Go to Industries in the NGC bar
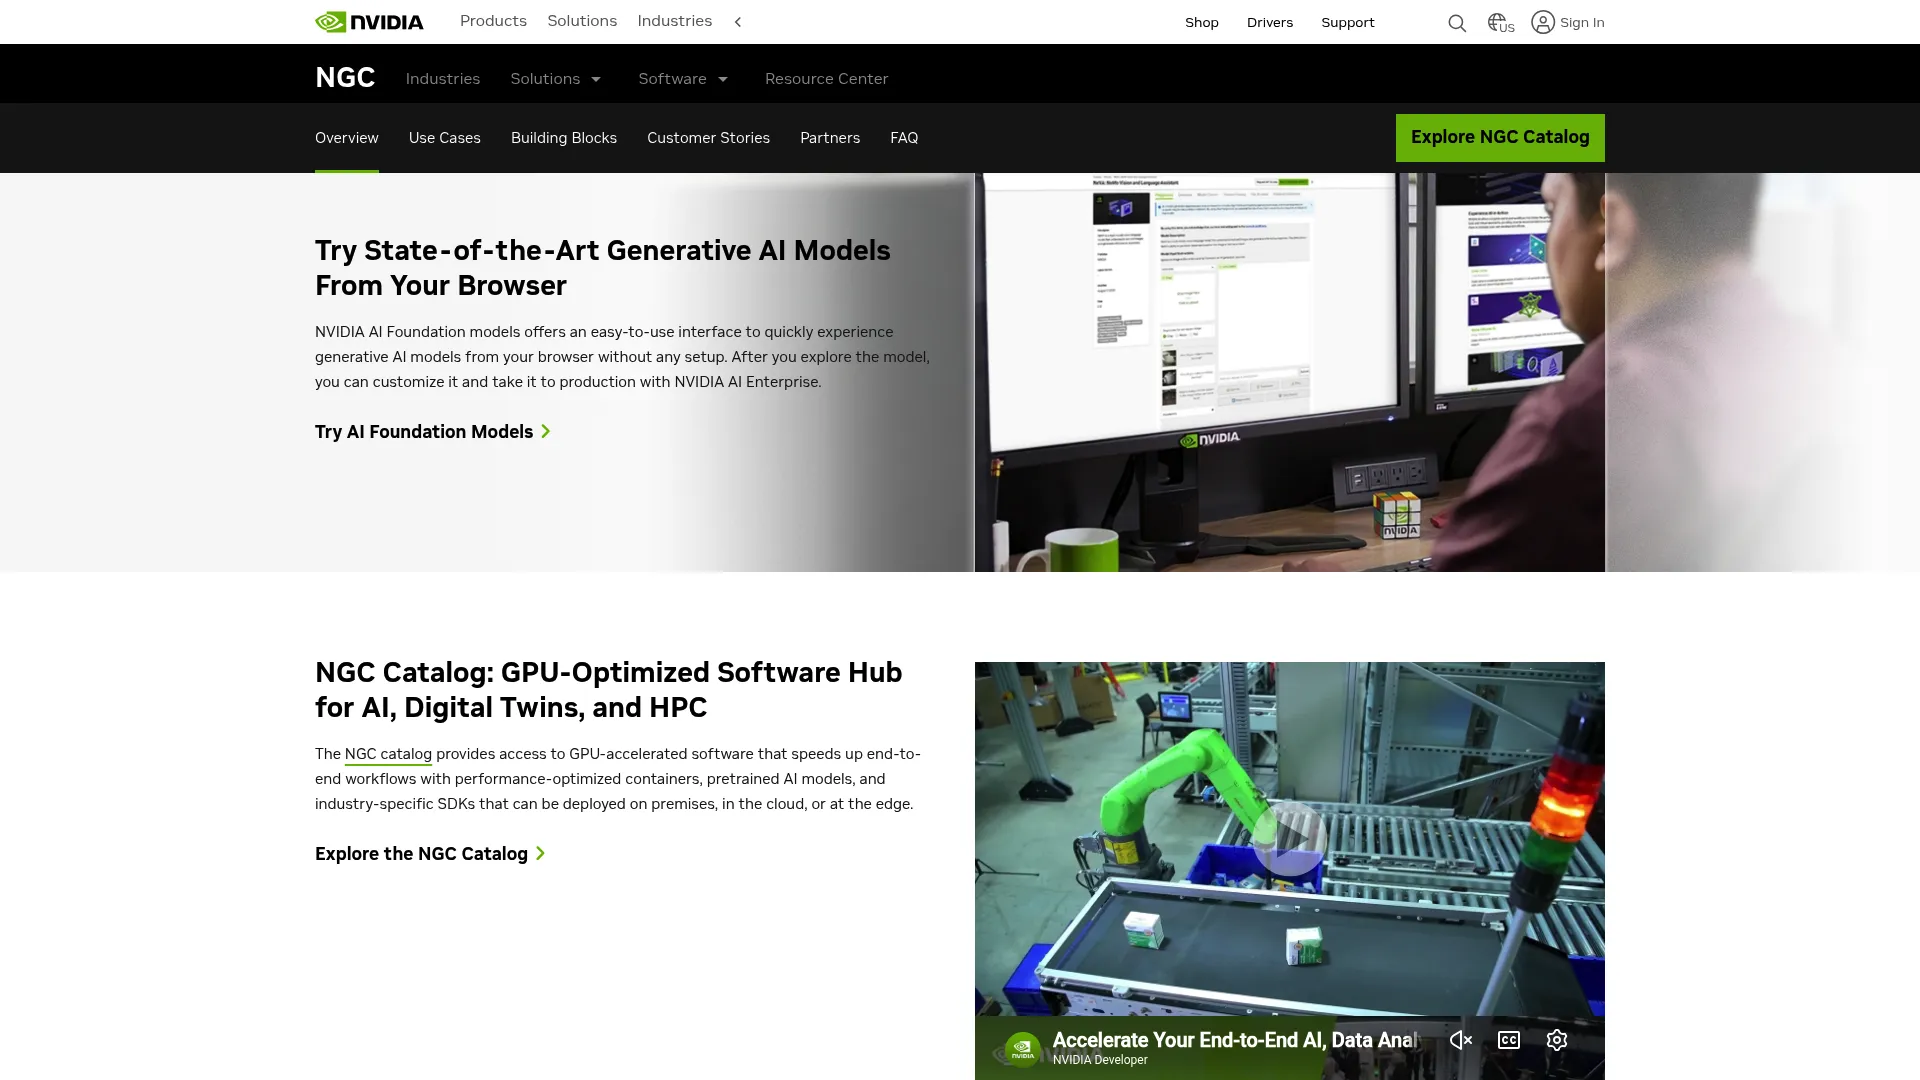1920x1080 pixels. tap(443, 79)
